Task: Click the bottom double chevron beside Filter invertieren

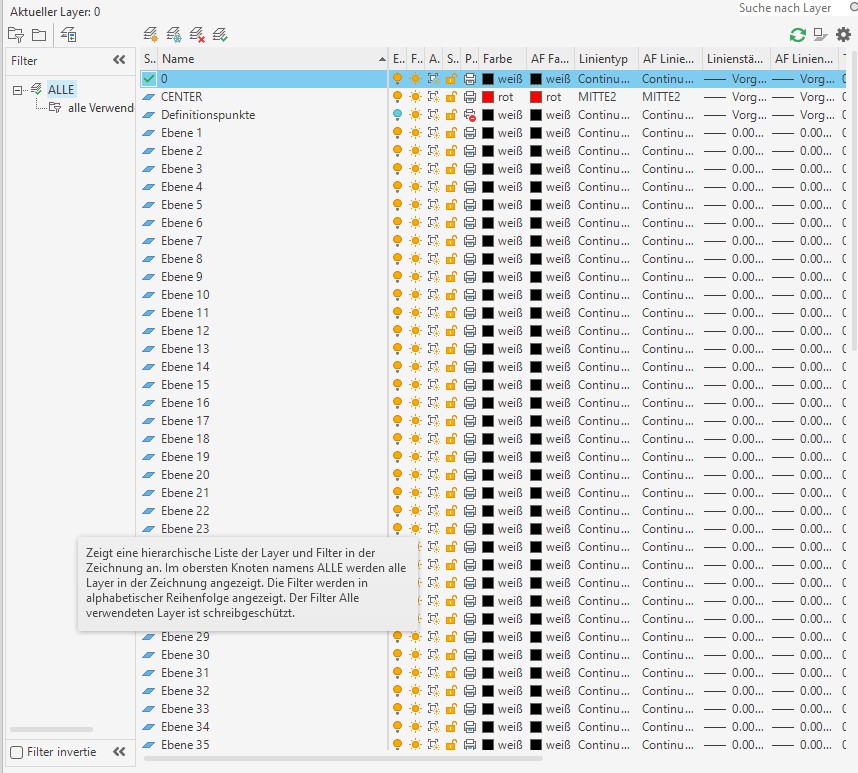Action: click(119, 752)
